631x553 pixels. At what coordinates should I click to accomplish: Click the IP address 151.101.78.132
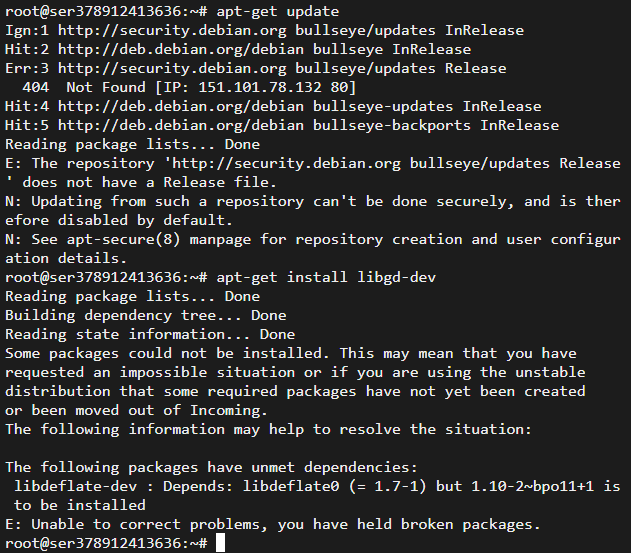(x=260, y=87)
